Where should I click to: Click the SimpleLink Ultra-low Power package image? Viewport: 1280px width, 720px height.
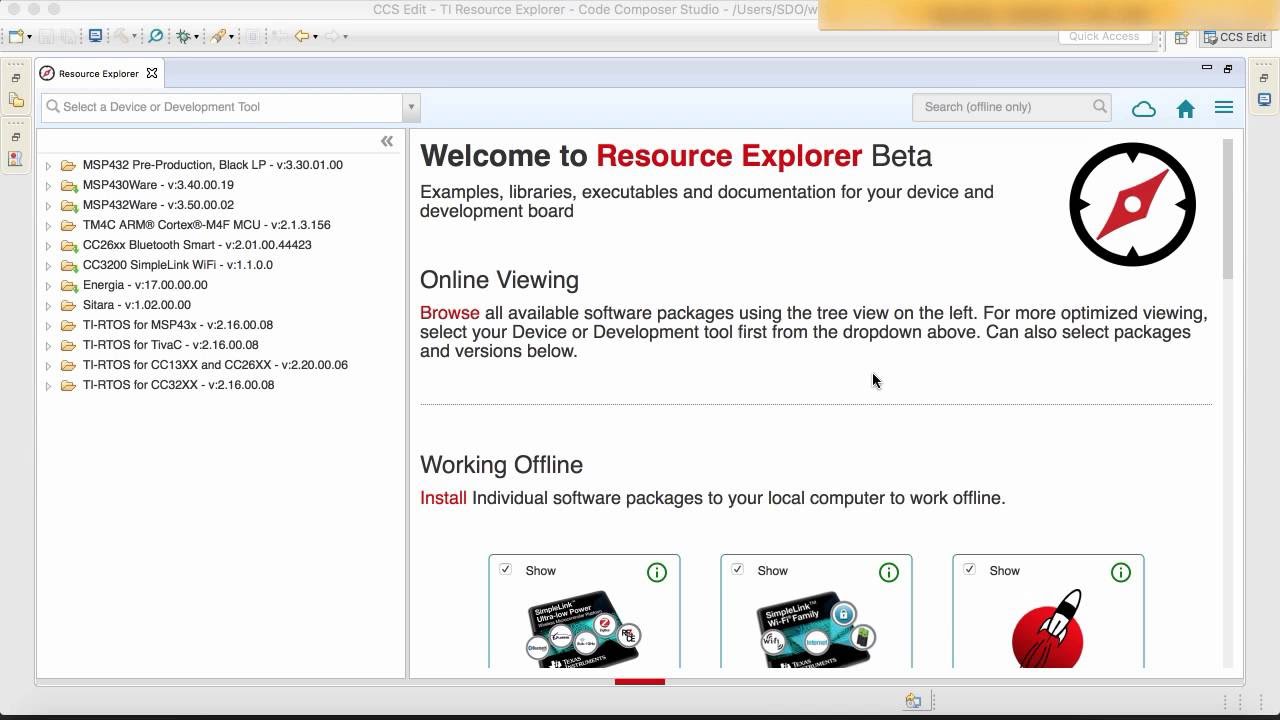(583, 628)
